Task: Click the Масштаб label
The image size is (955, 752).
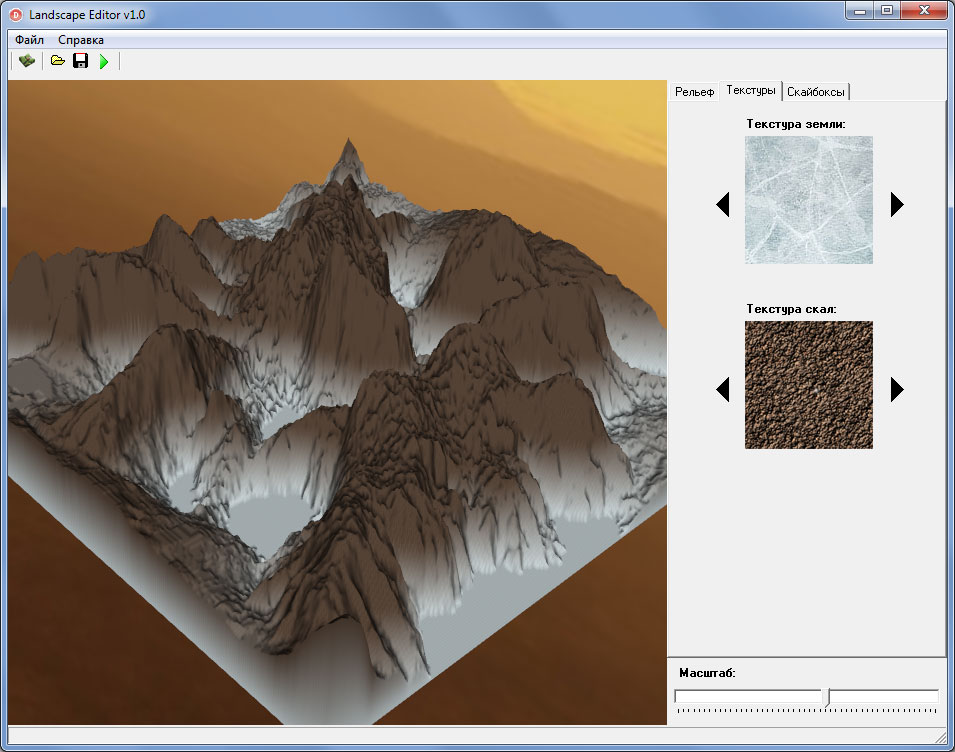Action: (707, 673)
